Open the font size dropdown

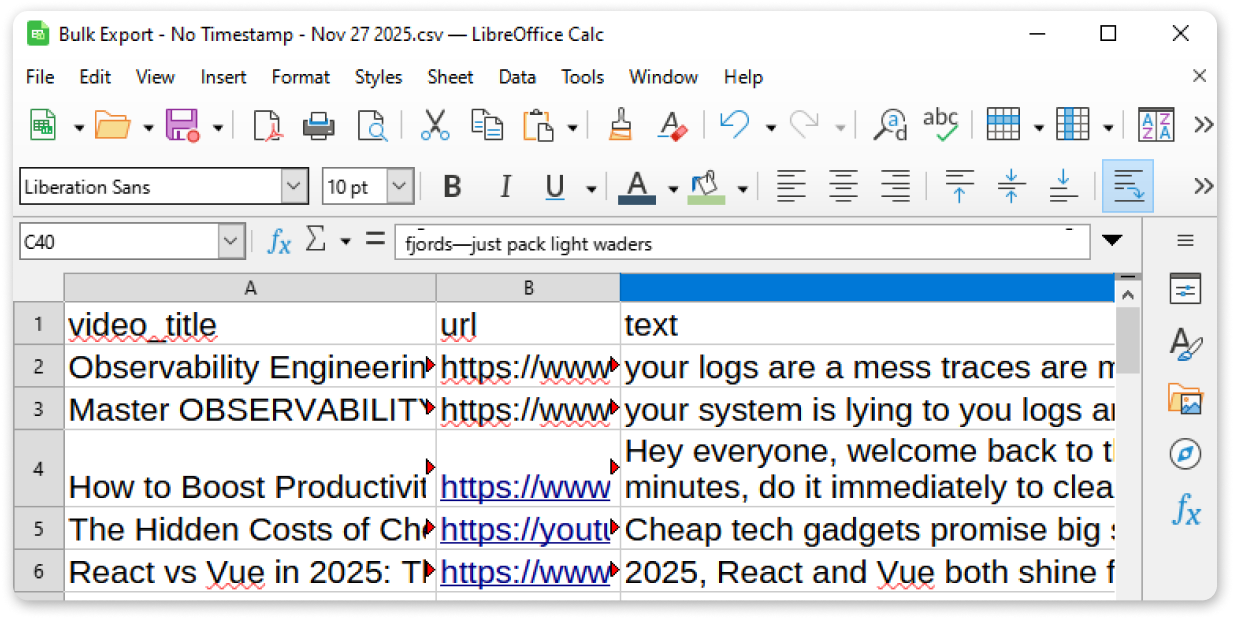click(x=398, y=186)
